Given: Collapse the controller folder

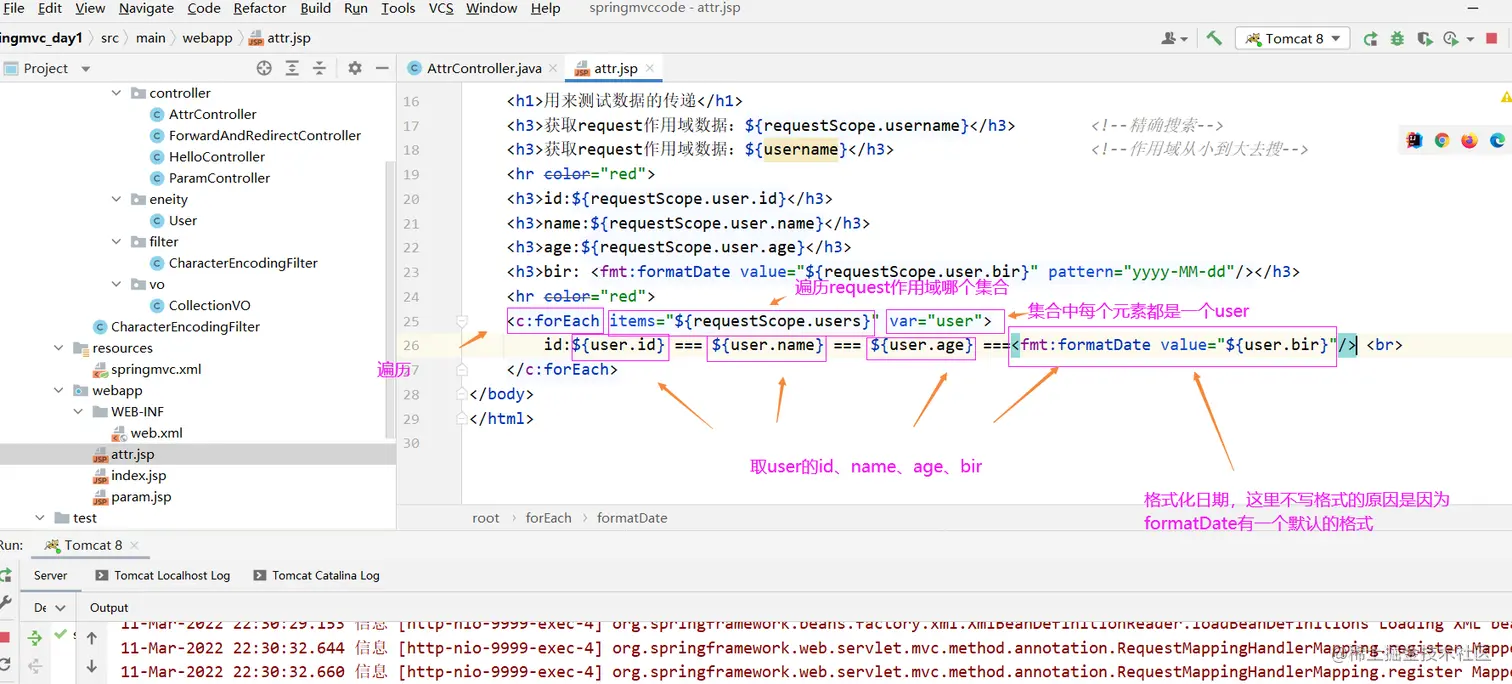Looking at the screenshot, I should [117, 93].
